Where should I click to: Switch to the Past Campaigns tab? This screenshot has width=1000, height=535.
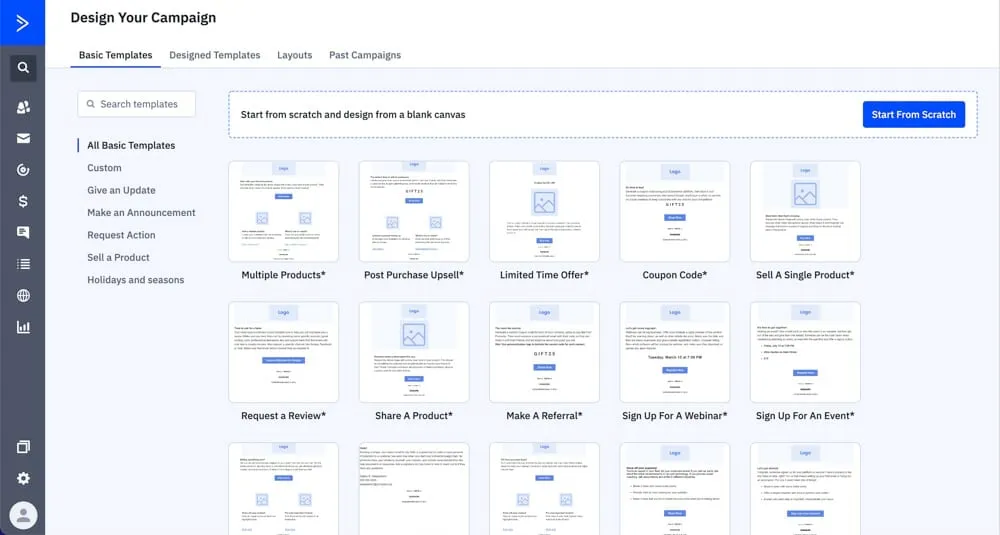pyautogui.click(x=365, y=55)
